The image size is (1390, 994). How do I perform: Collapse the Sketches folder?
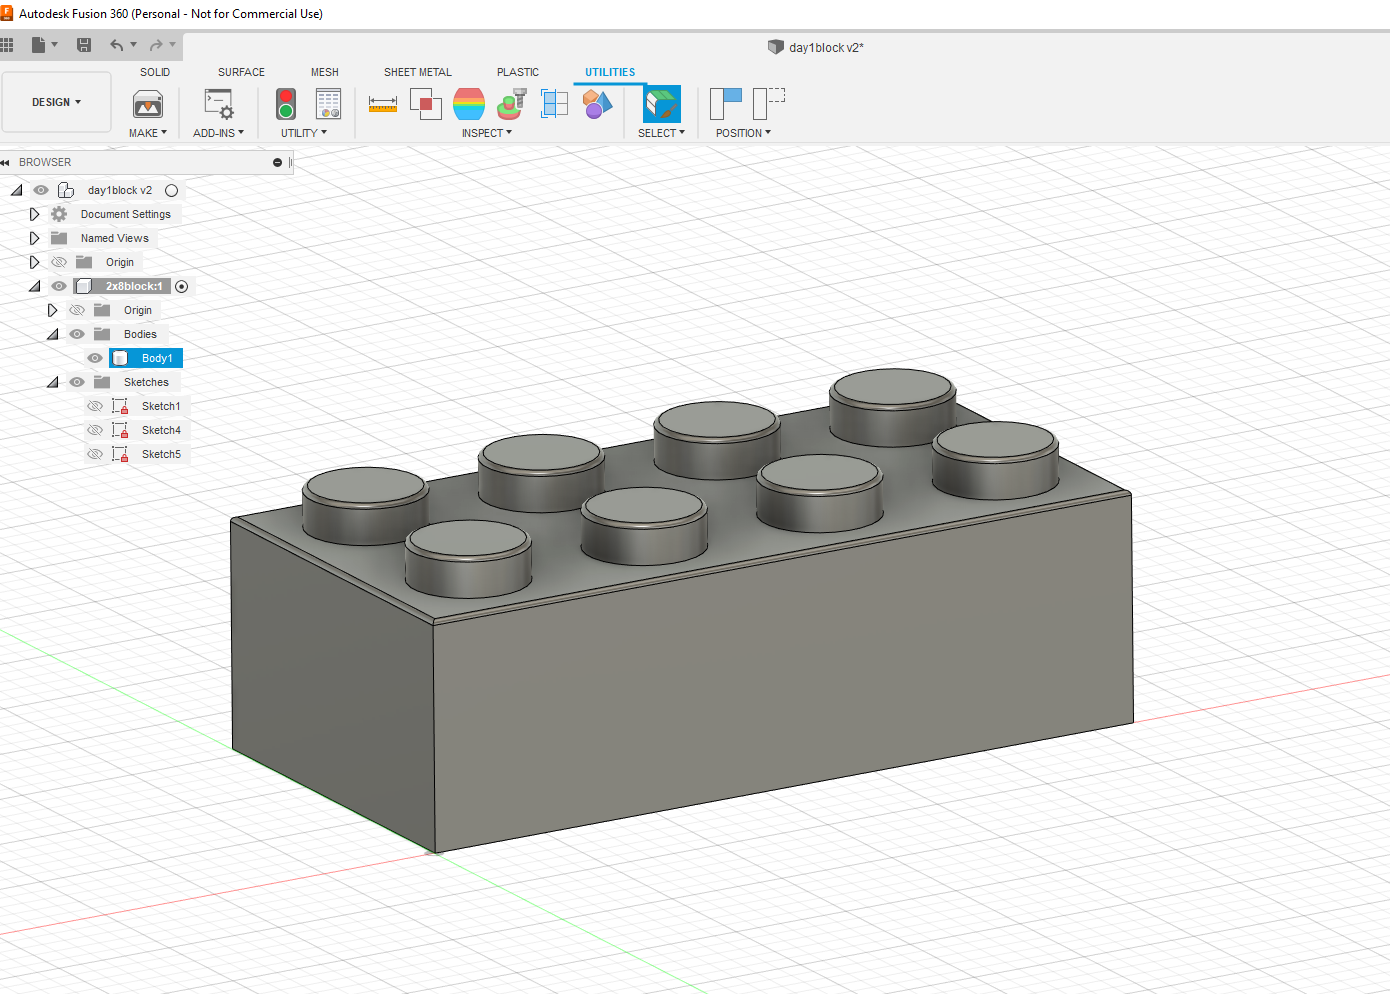pyautogui.click(x=53, y=382)
